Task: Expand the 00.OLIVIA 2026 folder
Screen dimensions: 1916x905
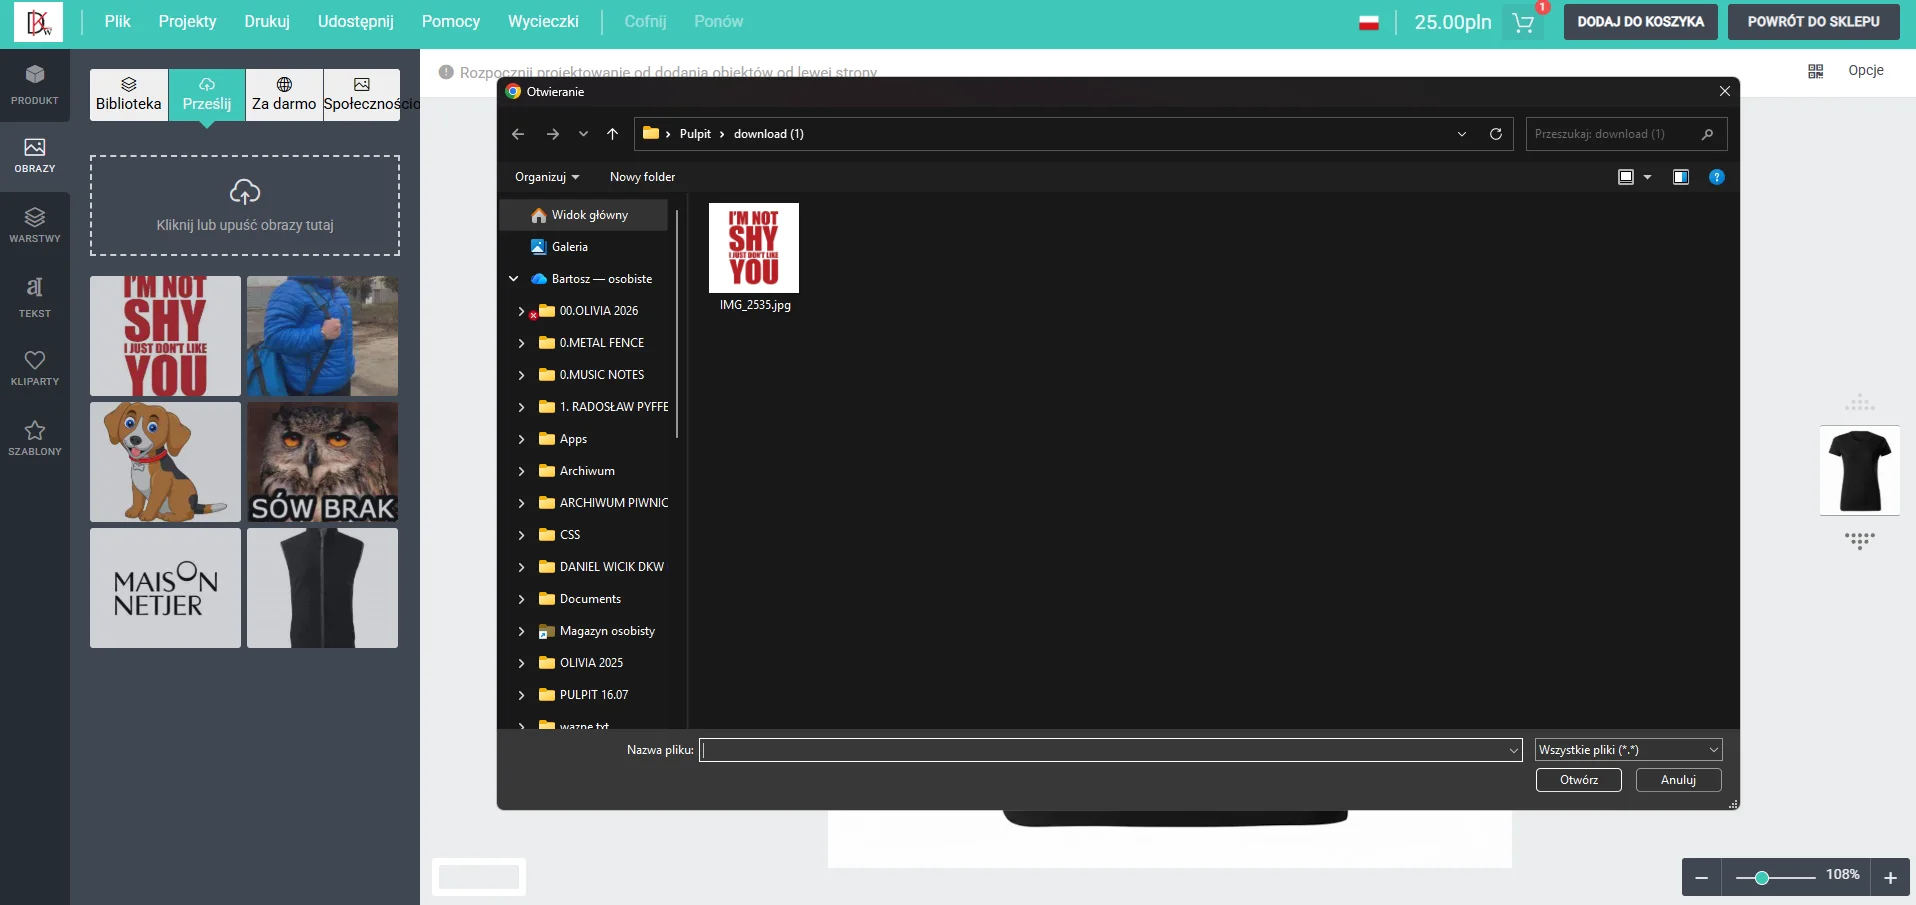Action: tap(521, 311)
